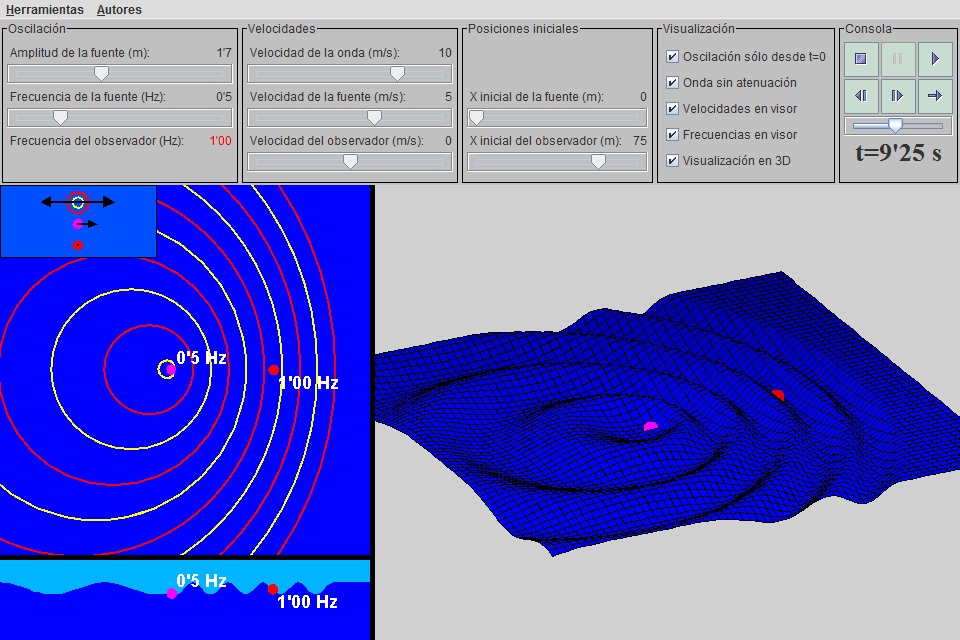Screen dimensions: 960x640
Task: Click the magenta source dot in 2D view
Action: pos(170,369)
